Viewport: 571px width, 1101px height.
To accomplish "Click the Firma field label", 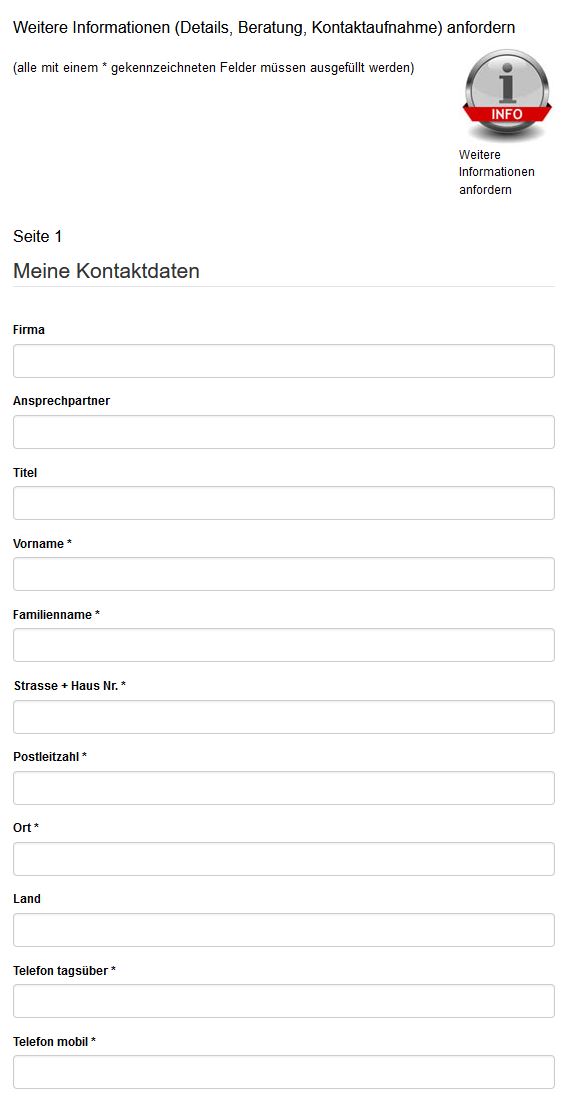I will click(29, 329).
